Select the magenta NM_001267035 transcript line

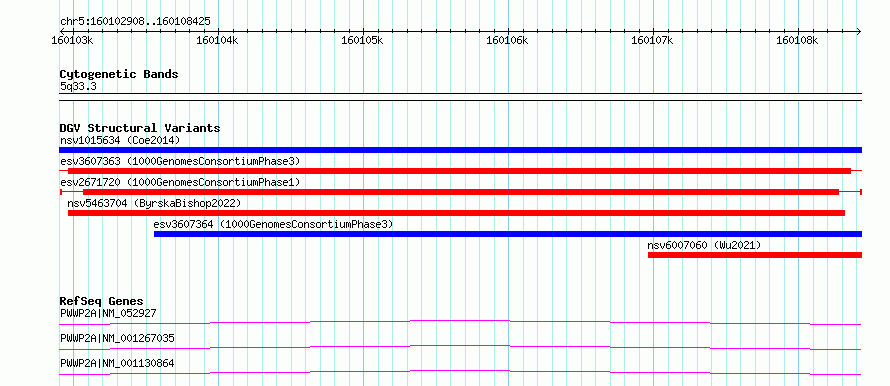pos(460,347)
